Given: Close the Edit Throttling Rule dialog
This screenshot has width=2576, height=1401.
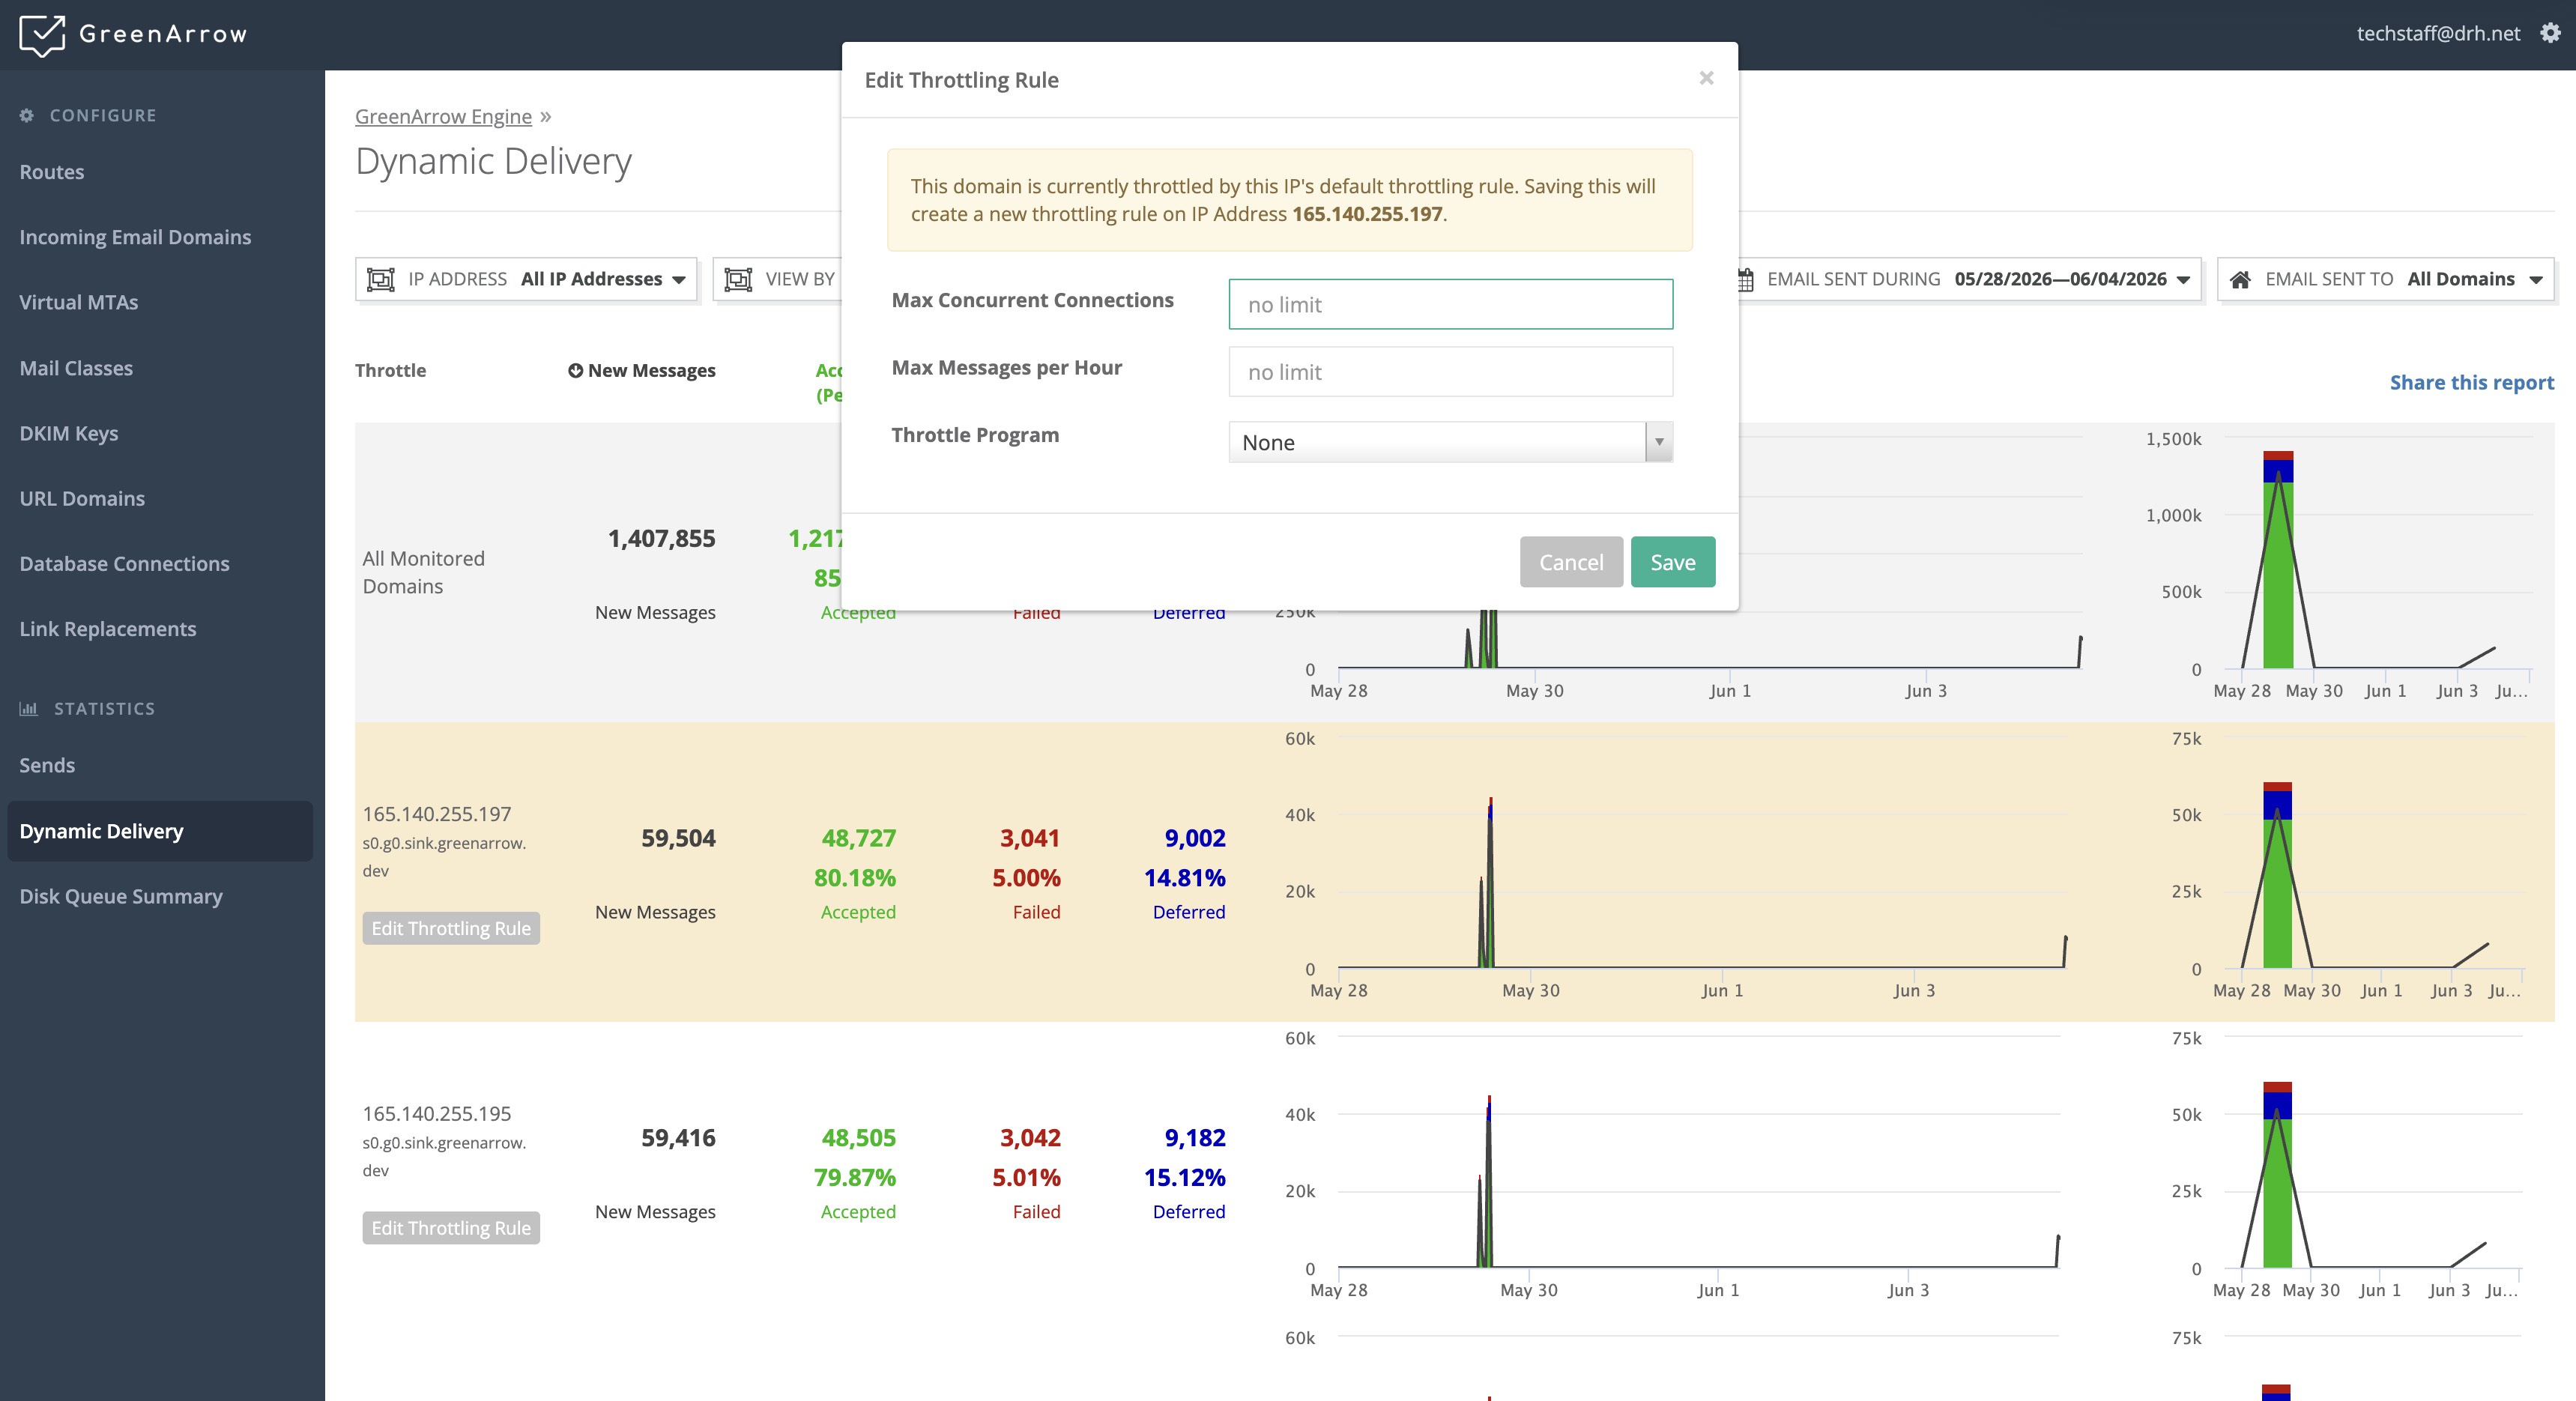Looking at the screenshot, I should (x=1706, y=78).
